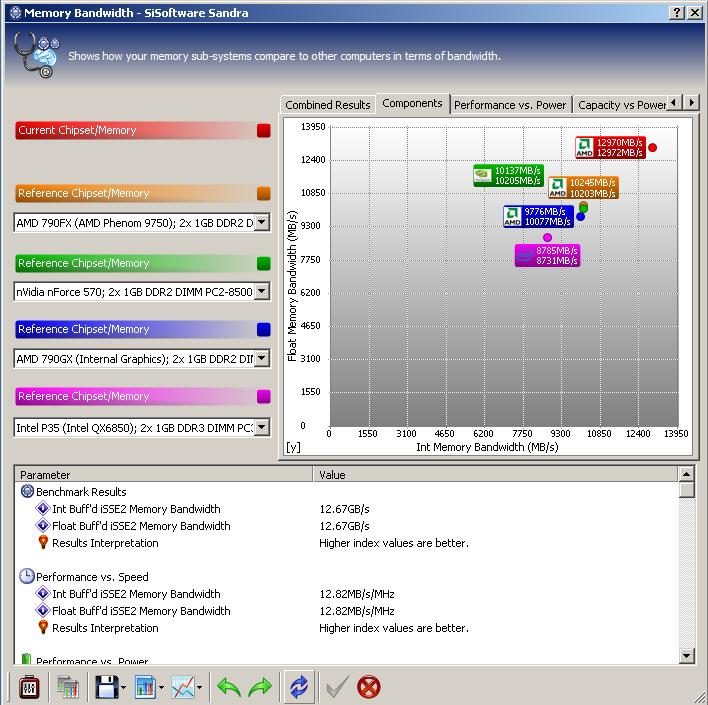708x705 pixels.
Task: Click the Benchmark Results globe icon
Action: pyautogui.click(x=27, y=491)
